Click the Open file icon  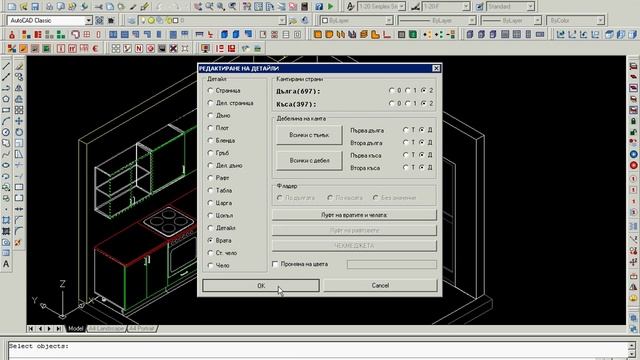tap(24, 7)
